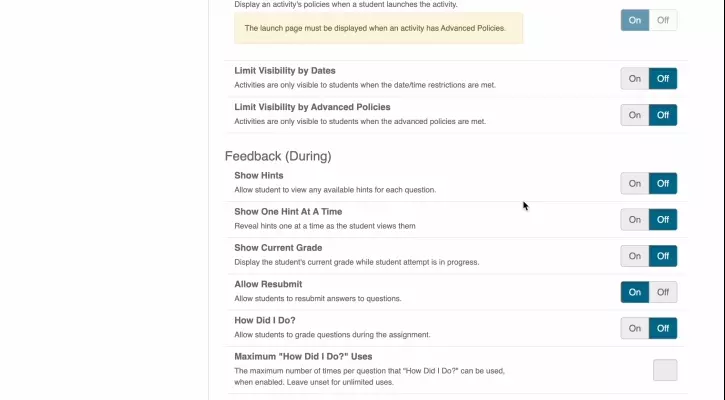This screenshot has height=400, width=725.
Task: Focus the Maximum "How Did I Do?" Uses field
Action: click(665, 370)
